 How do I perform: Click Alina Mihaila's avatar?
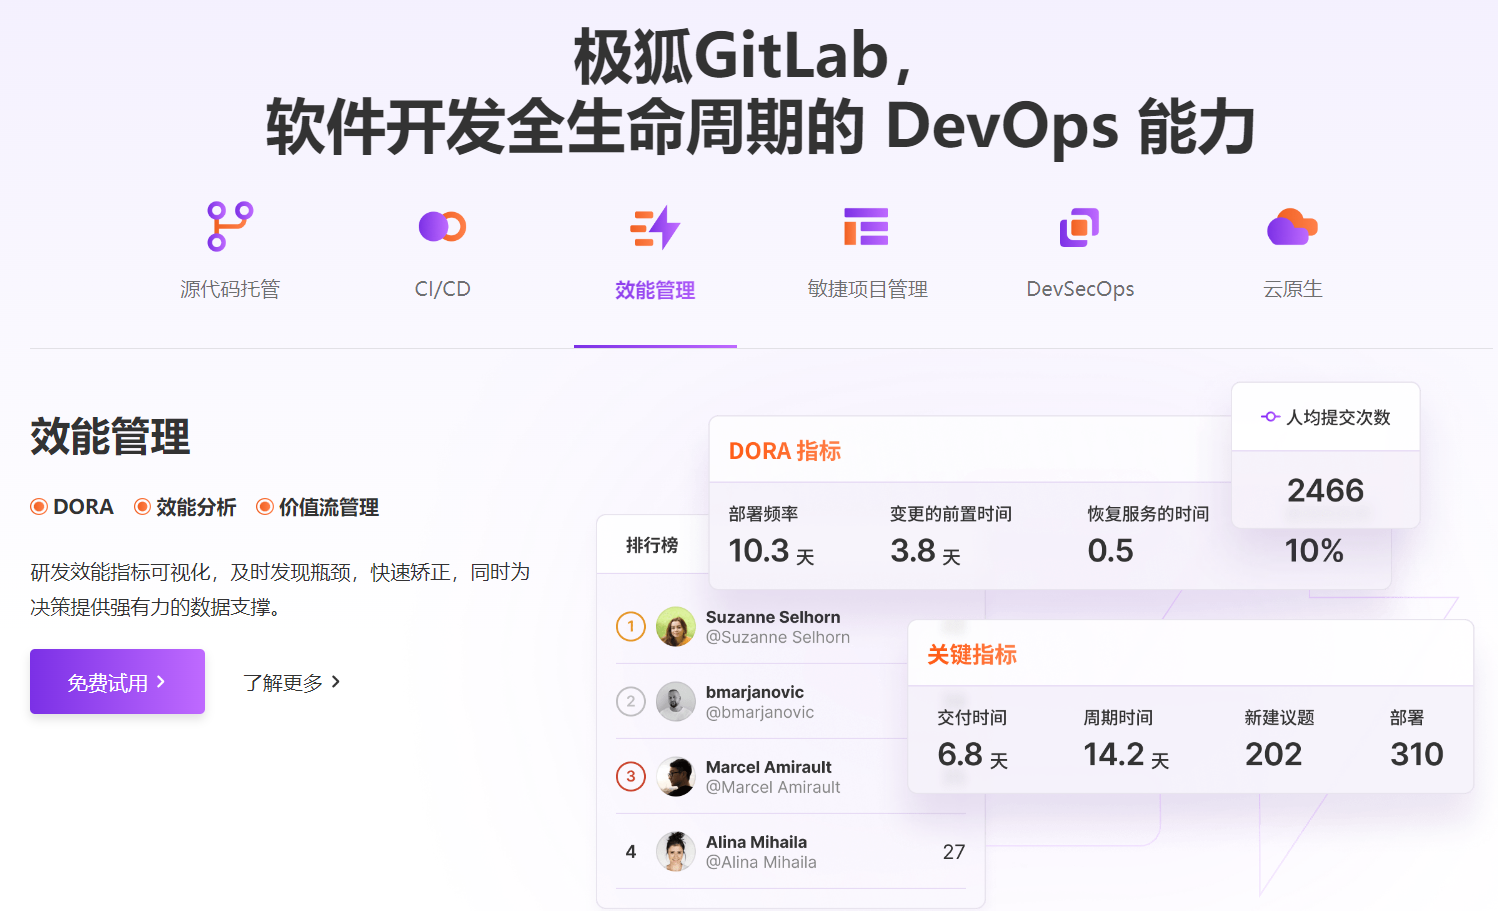675,852
